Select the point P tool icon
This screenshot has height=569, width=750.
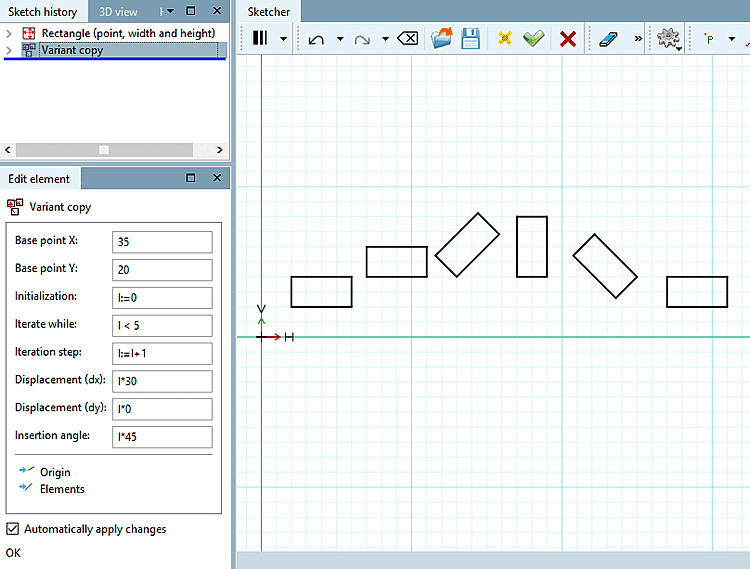tap(709, 39)
